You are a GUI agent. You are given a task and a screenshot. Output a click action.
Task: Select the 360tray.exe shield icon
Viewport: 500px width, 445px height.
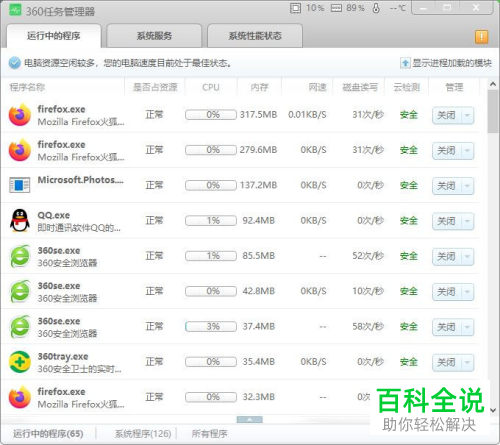20,362
